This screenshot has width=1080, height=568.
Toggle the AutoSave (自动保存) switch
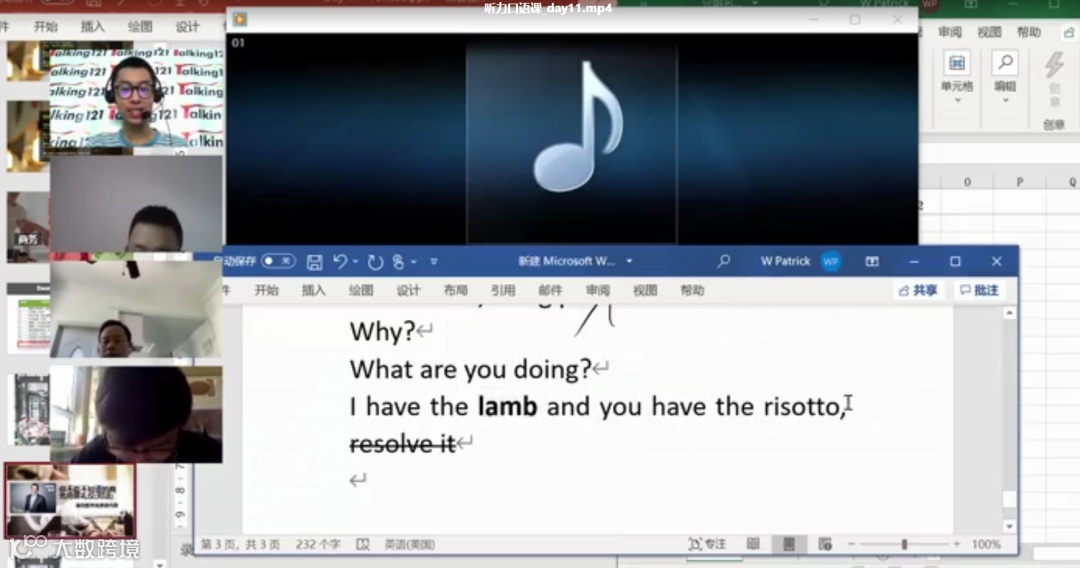point(279,261)
